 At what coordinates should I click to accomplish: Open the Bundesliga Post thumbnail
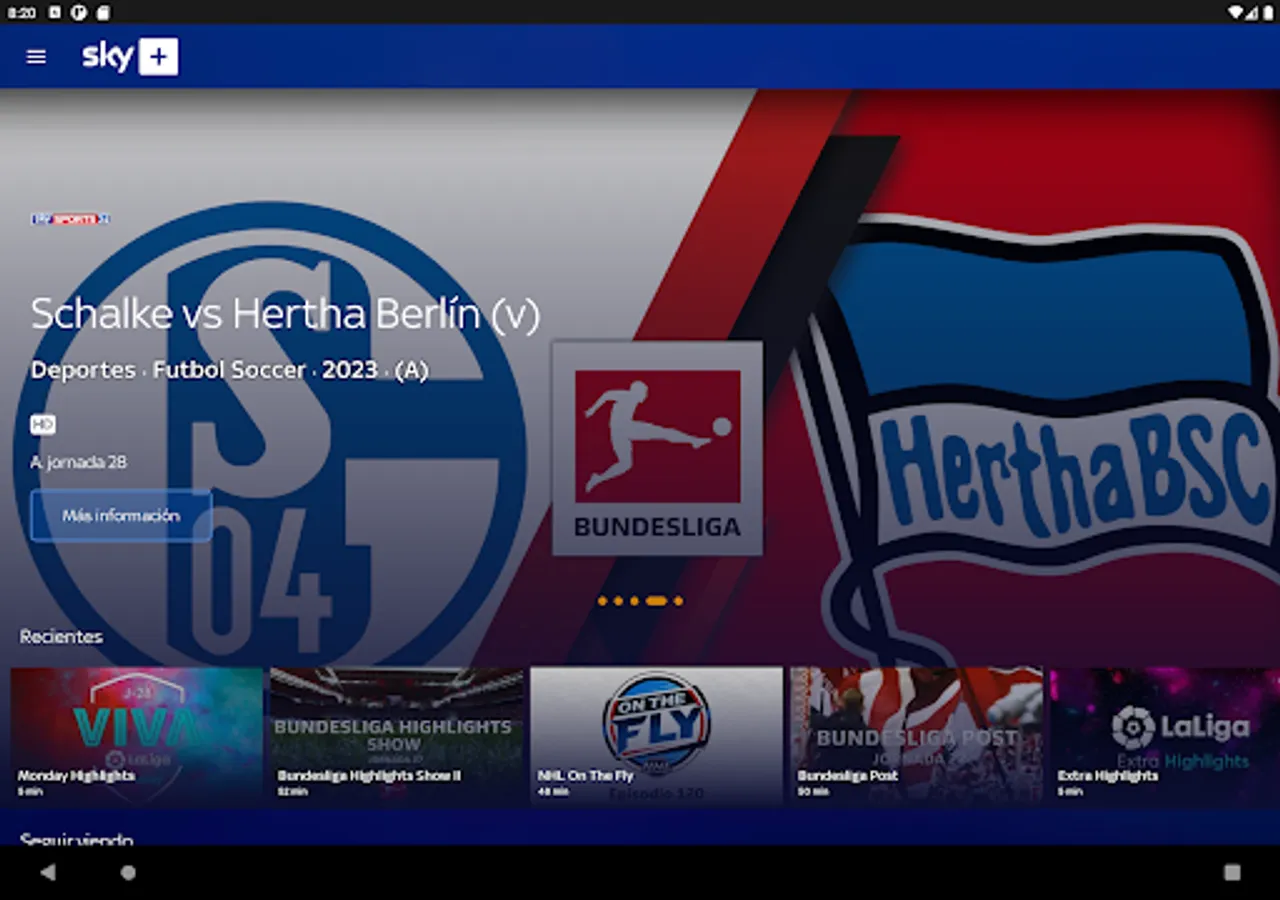pos(916,736)
